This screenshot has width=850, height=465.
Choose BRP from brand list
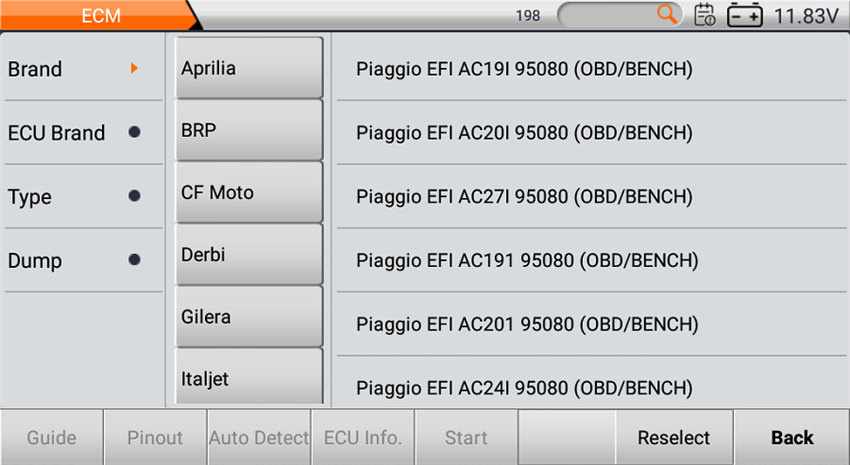tap(249, 130)
